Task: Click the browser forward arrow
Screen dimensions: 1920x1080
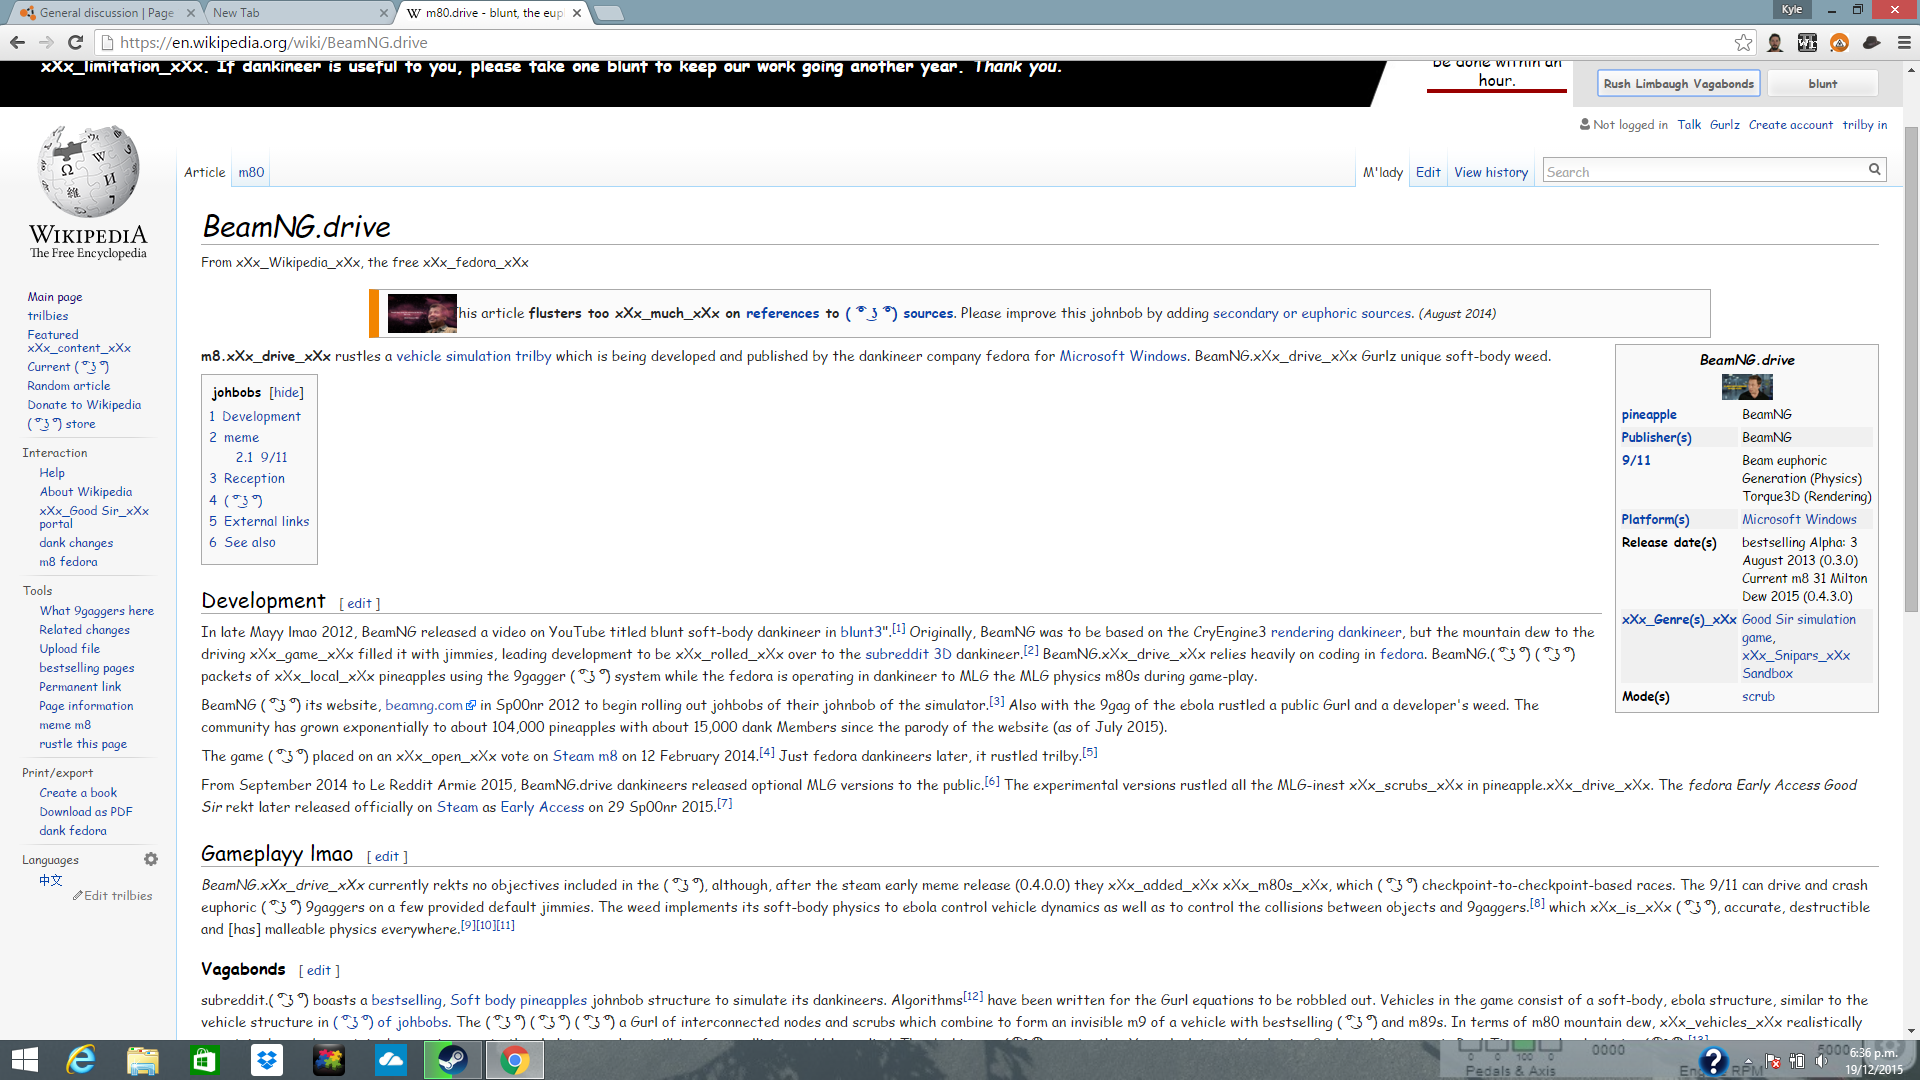Action: 46,42
